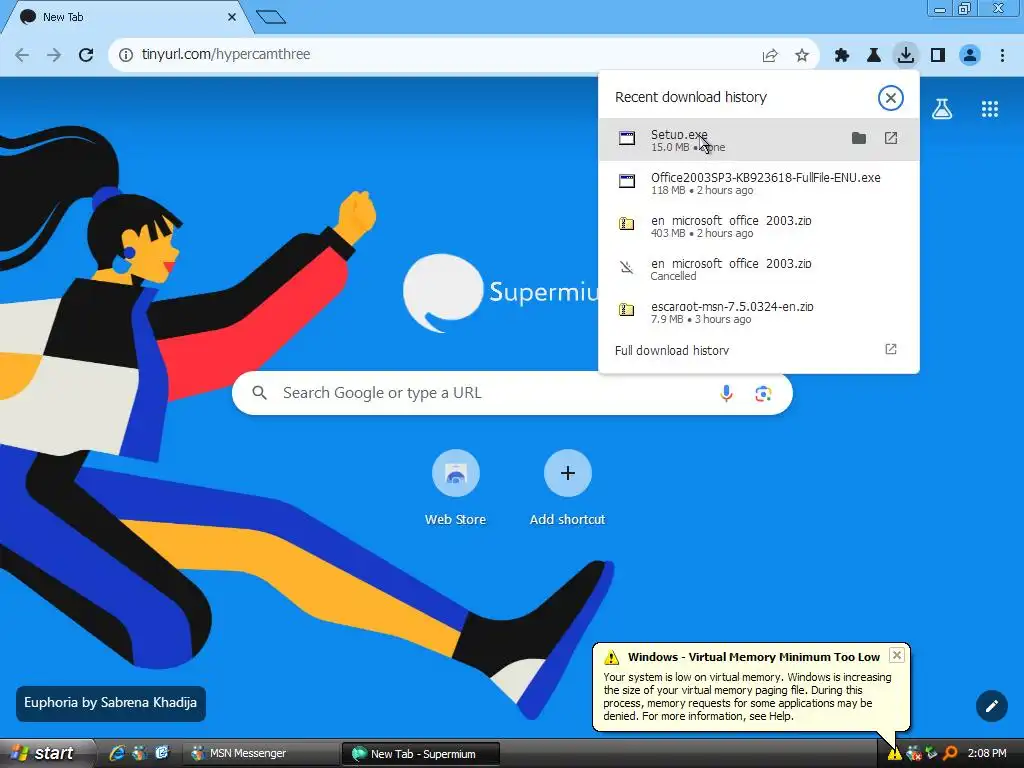Start voice search with the microphone
Image resolution: width=1024 pixels, height=768 pixels.
726,393
